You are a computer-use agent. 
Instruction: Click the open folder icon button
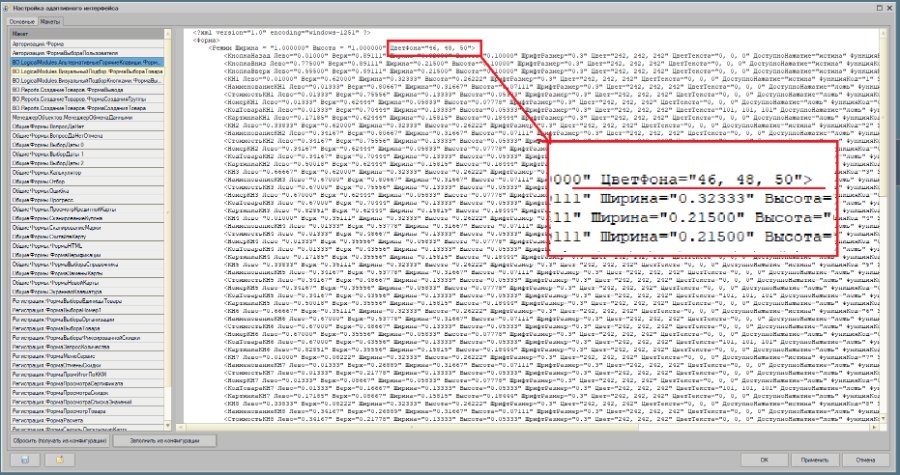[x=60, y=460]
